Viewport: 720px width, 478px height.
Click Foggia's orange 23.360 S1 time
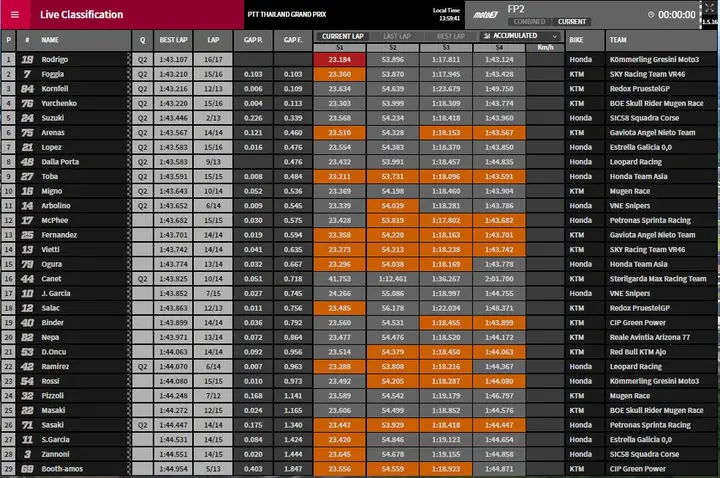pos(340,74)
